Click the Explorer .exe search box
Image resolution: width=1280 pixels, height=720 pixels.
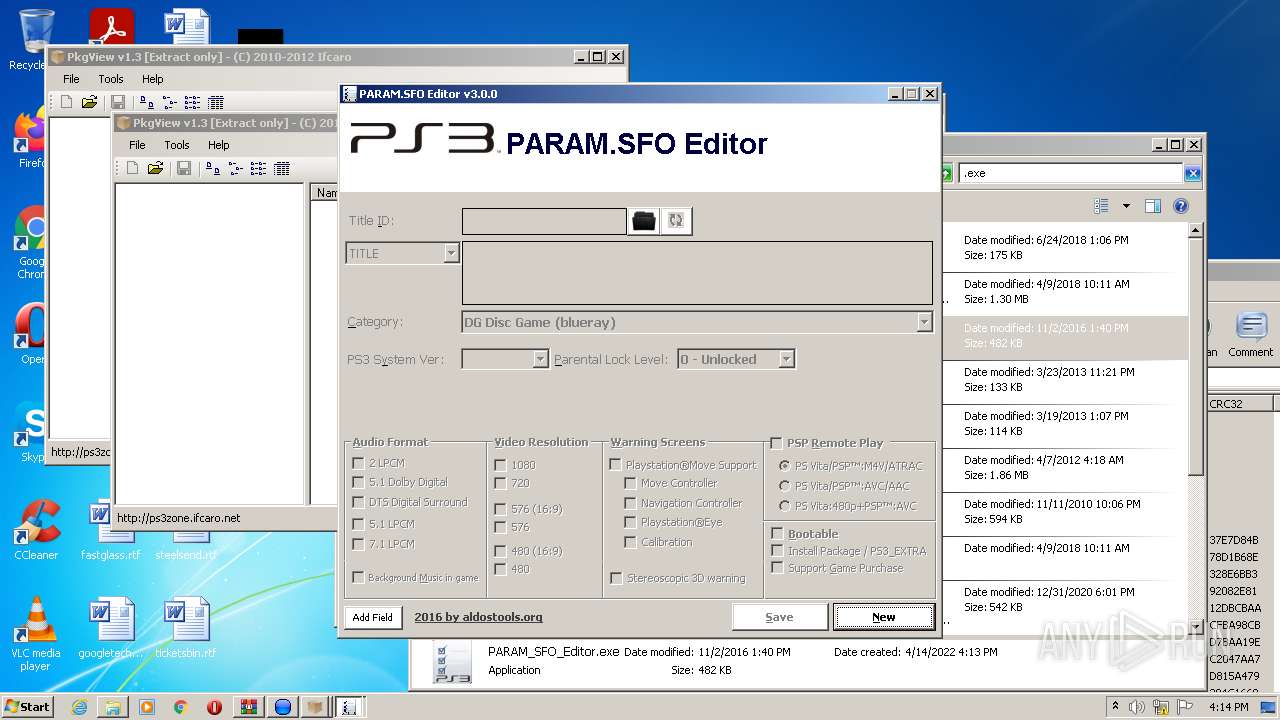point(1071,173)
